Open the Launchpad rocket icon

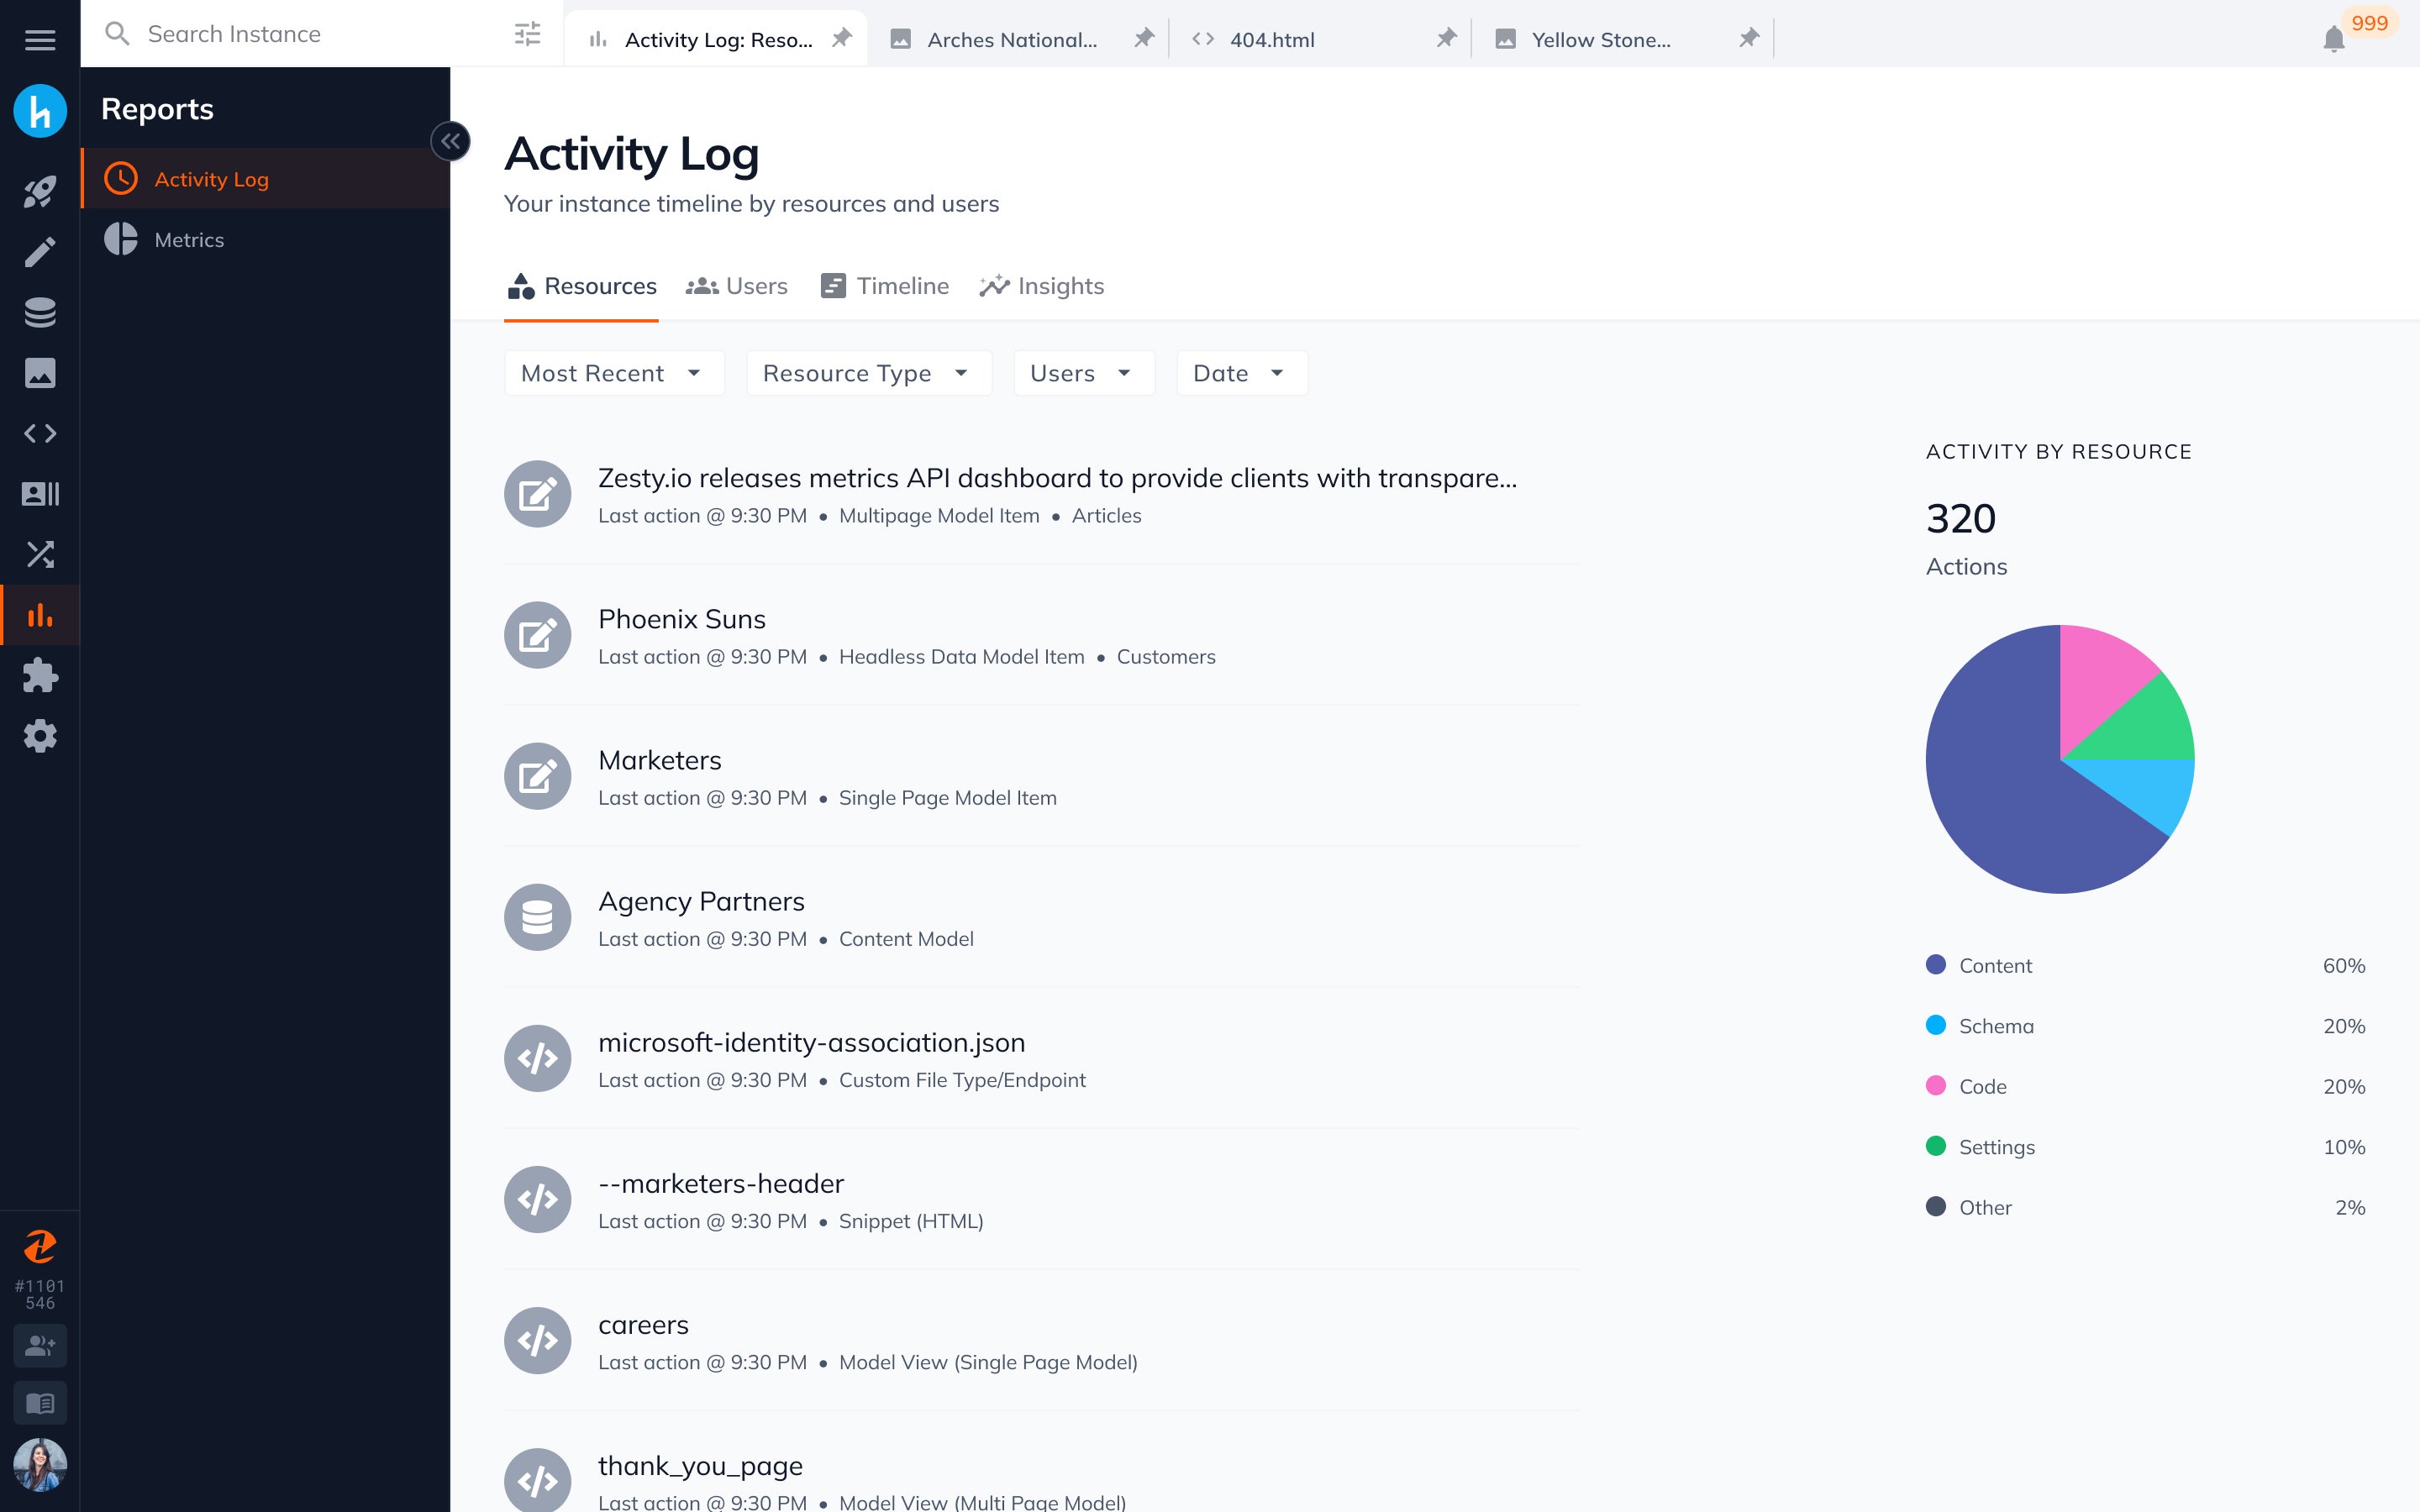point(40,191)
